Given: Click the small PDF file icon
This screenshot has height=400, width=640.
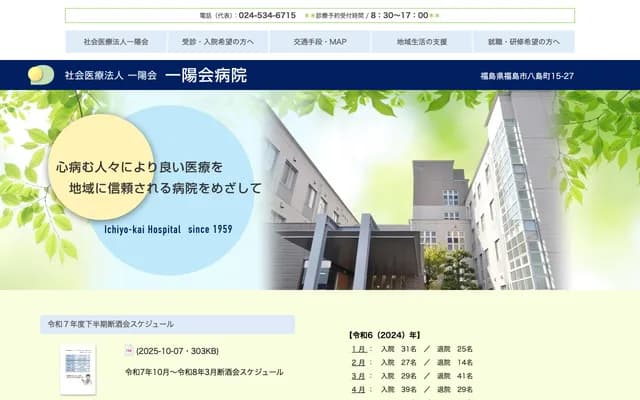Looking at the screenshot, I should click(x=128, y=351).
